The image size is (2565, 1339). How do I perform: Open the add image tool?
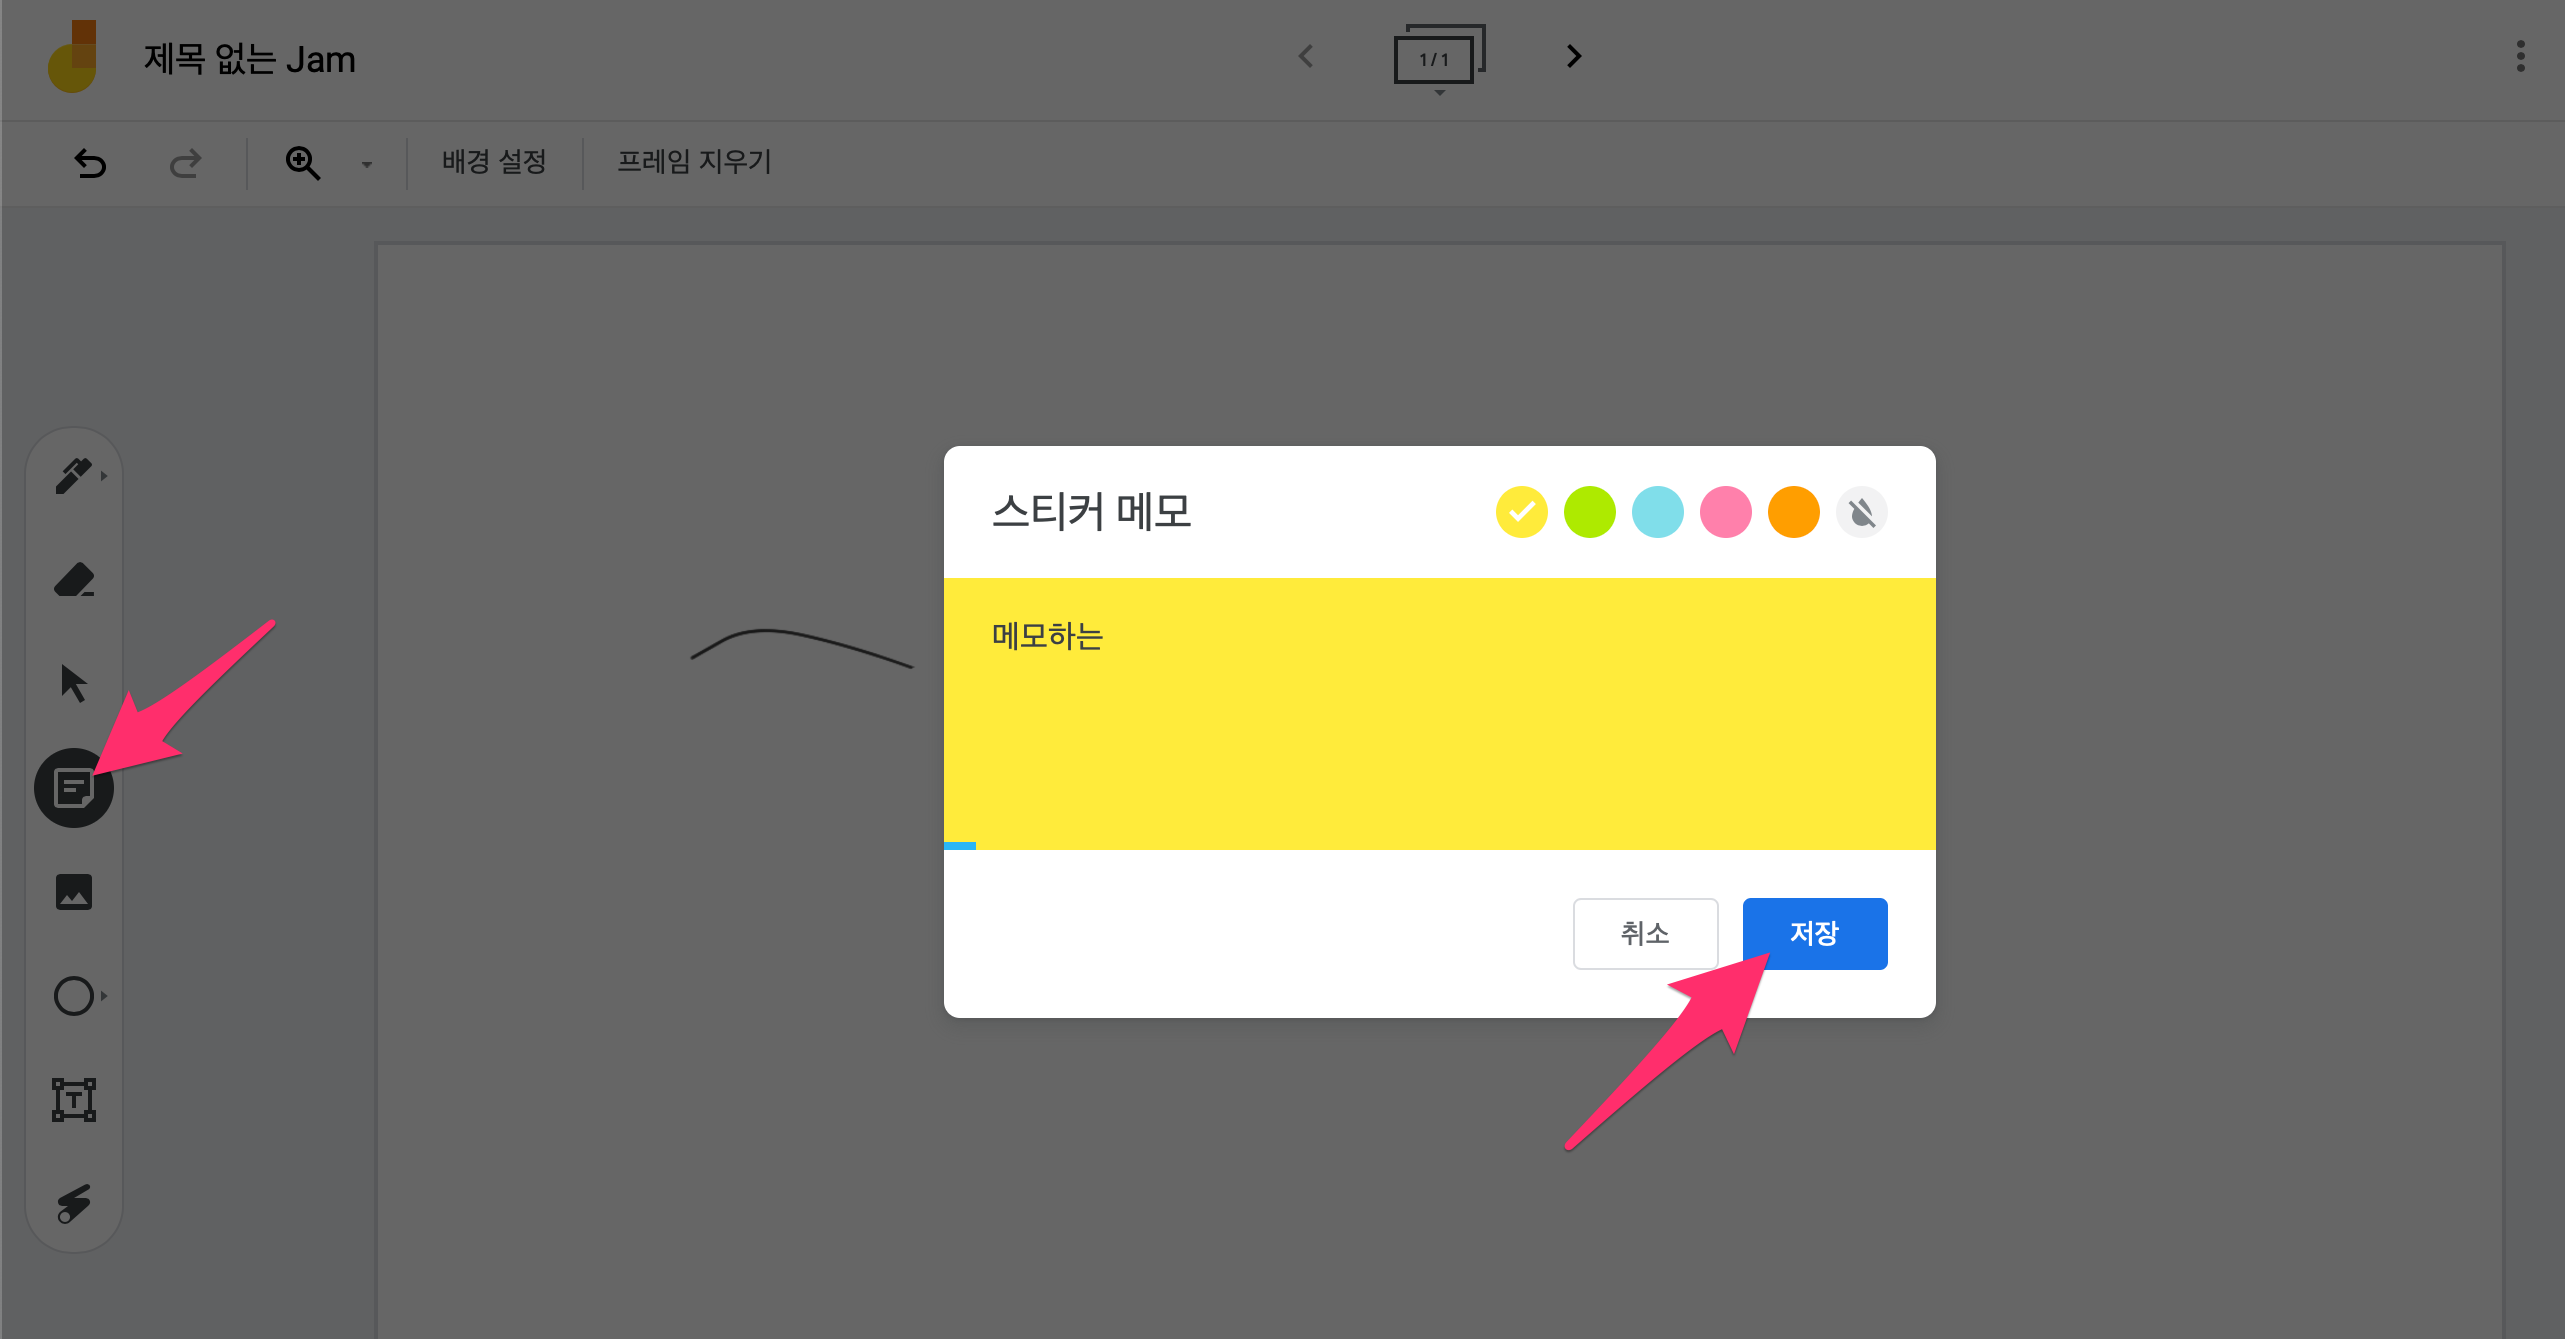click(73, 892)
